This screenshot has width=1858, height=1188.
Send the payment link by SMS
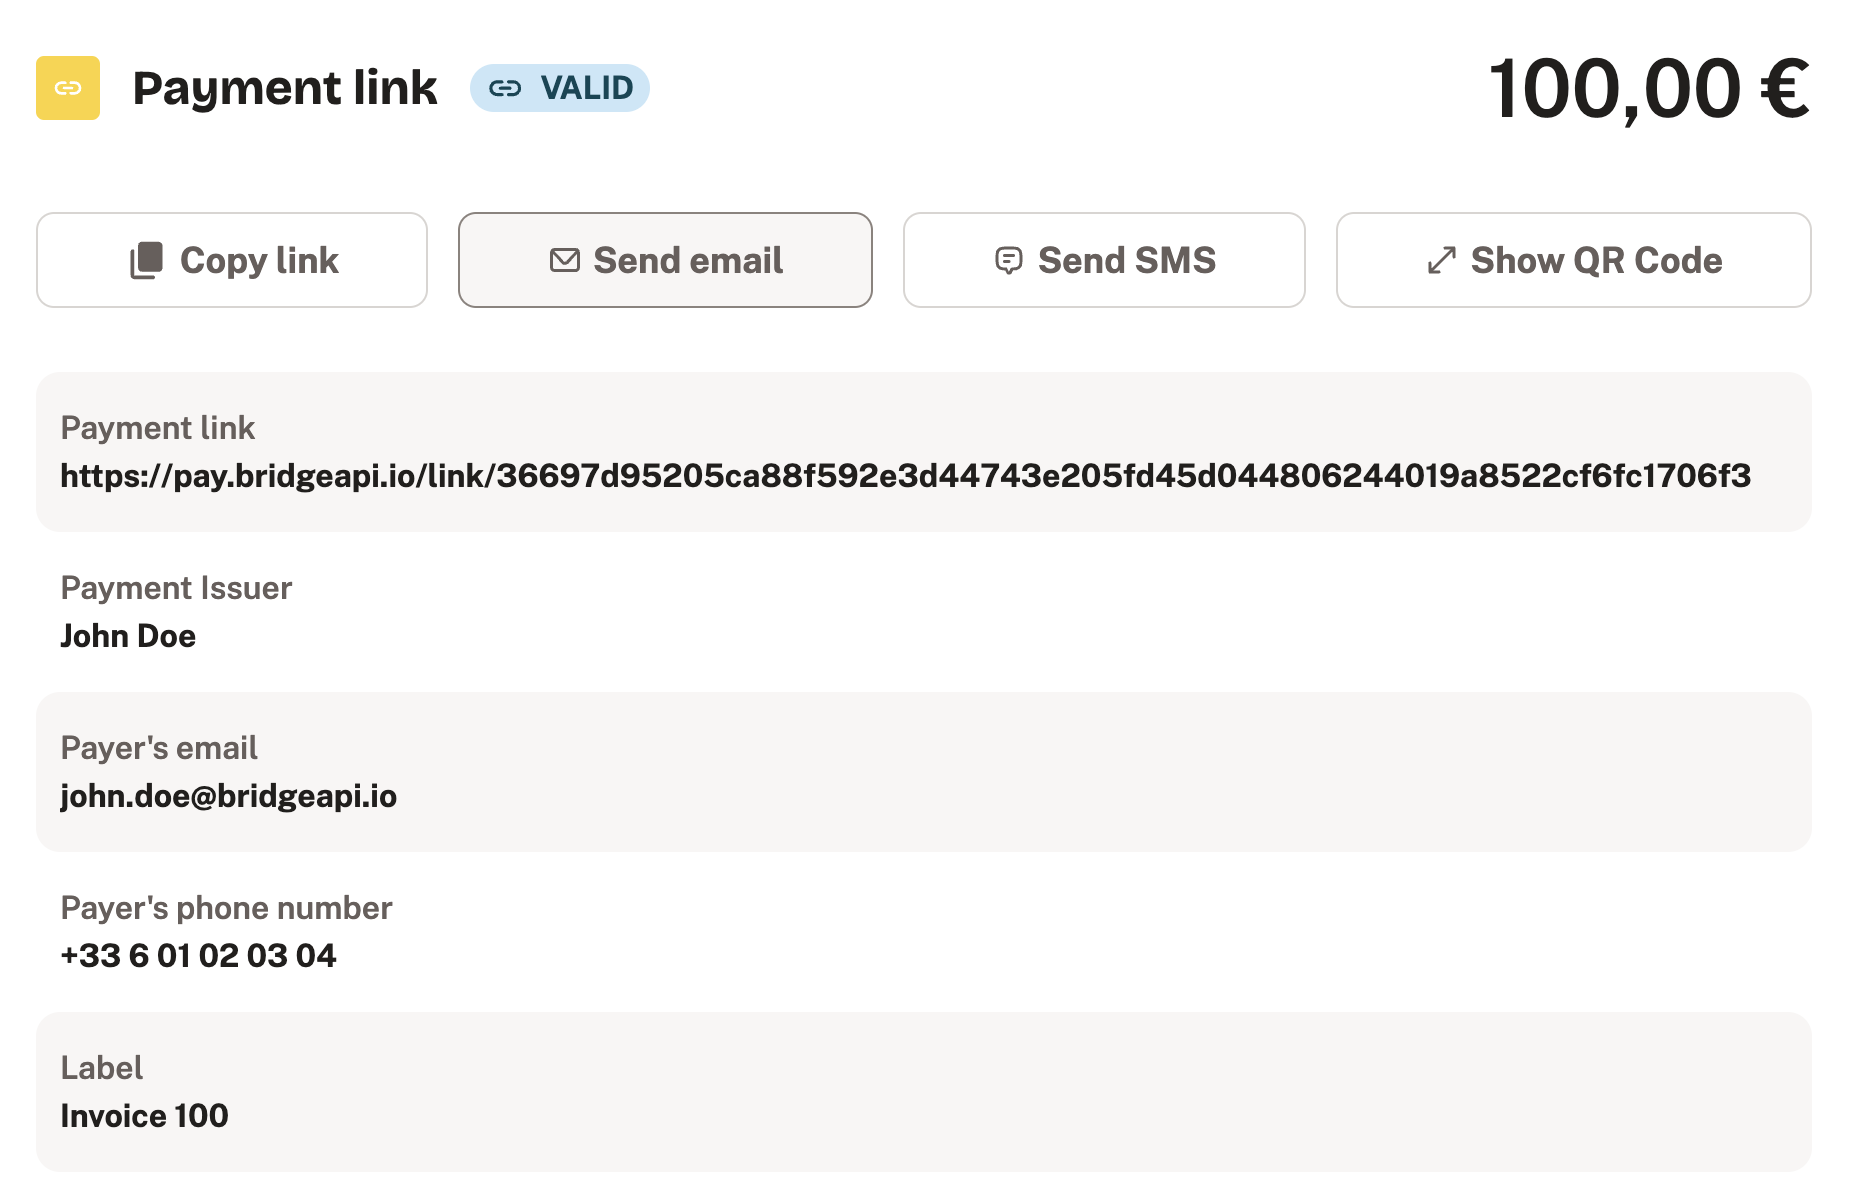1104,260
